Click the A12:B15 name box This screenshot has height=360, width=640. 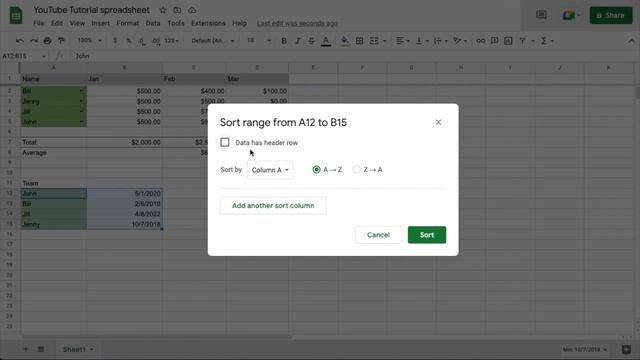24,56
